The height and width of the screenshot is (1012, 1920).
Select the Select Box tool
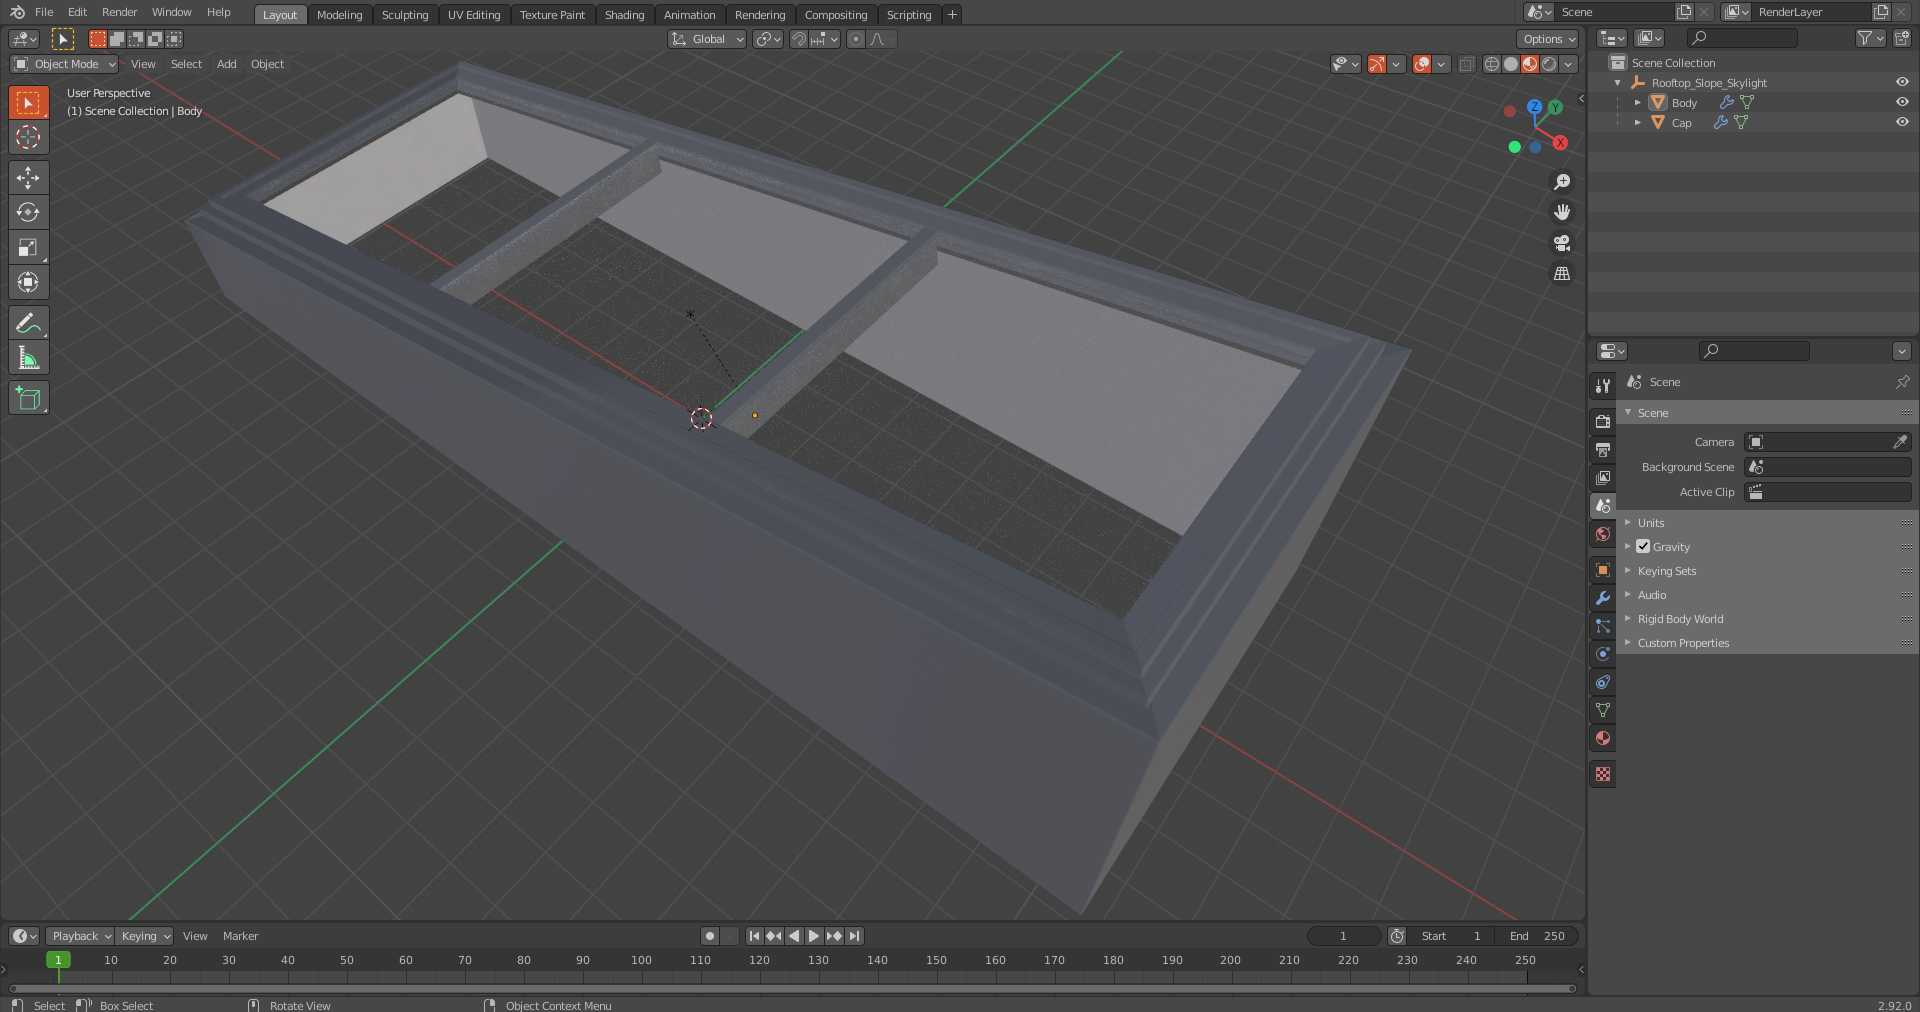click(28, 102)
